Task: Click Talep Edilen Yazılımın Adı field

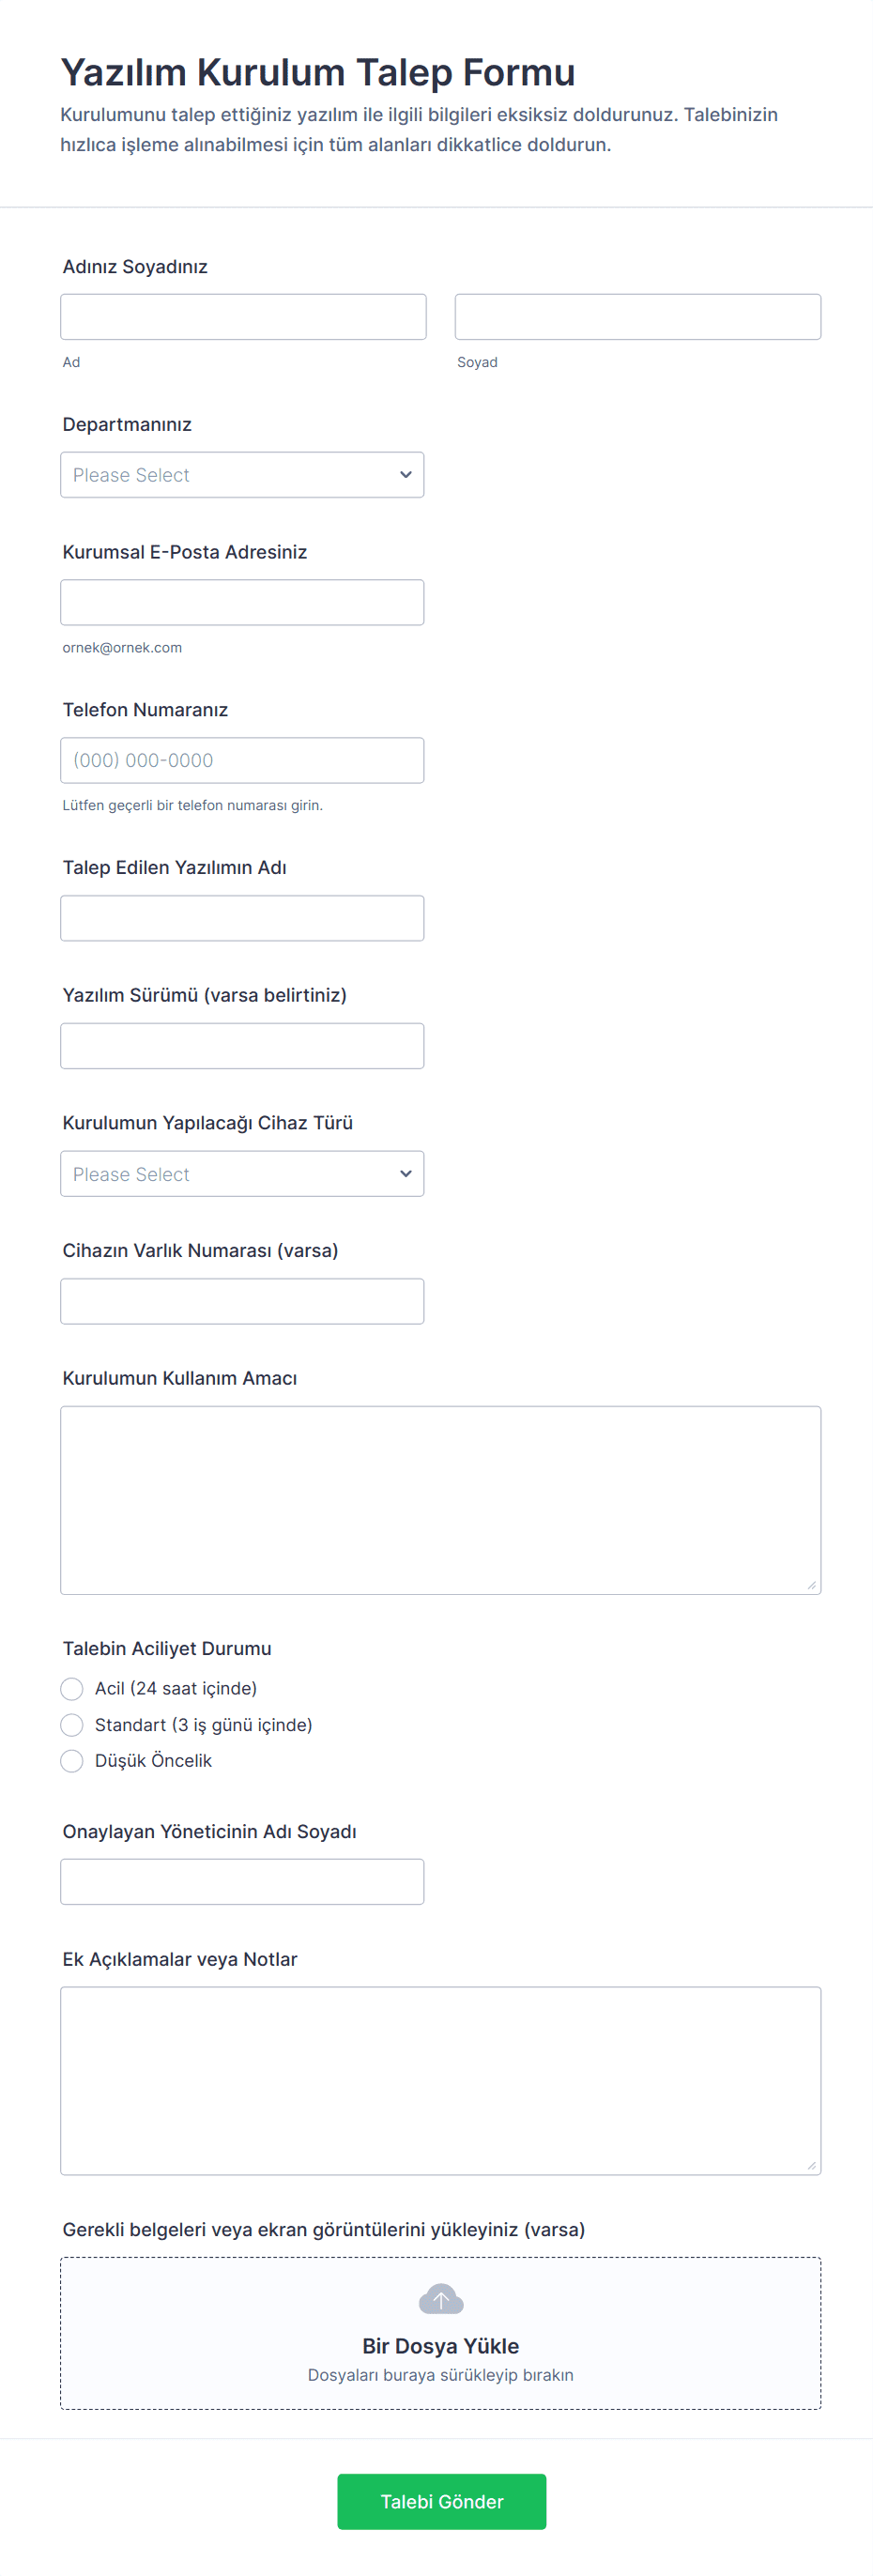Action: coord(241,918)
